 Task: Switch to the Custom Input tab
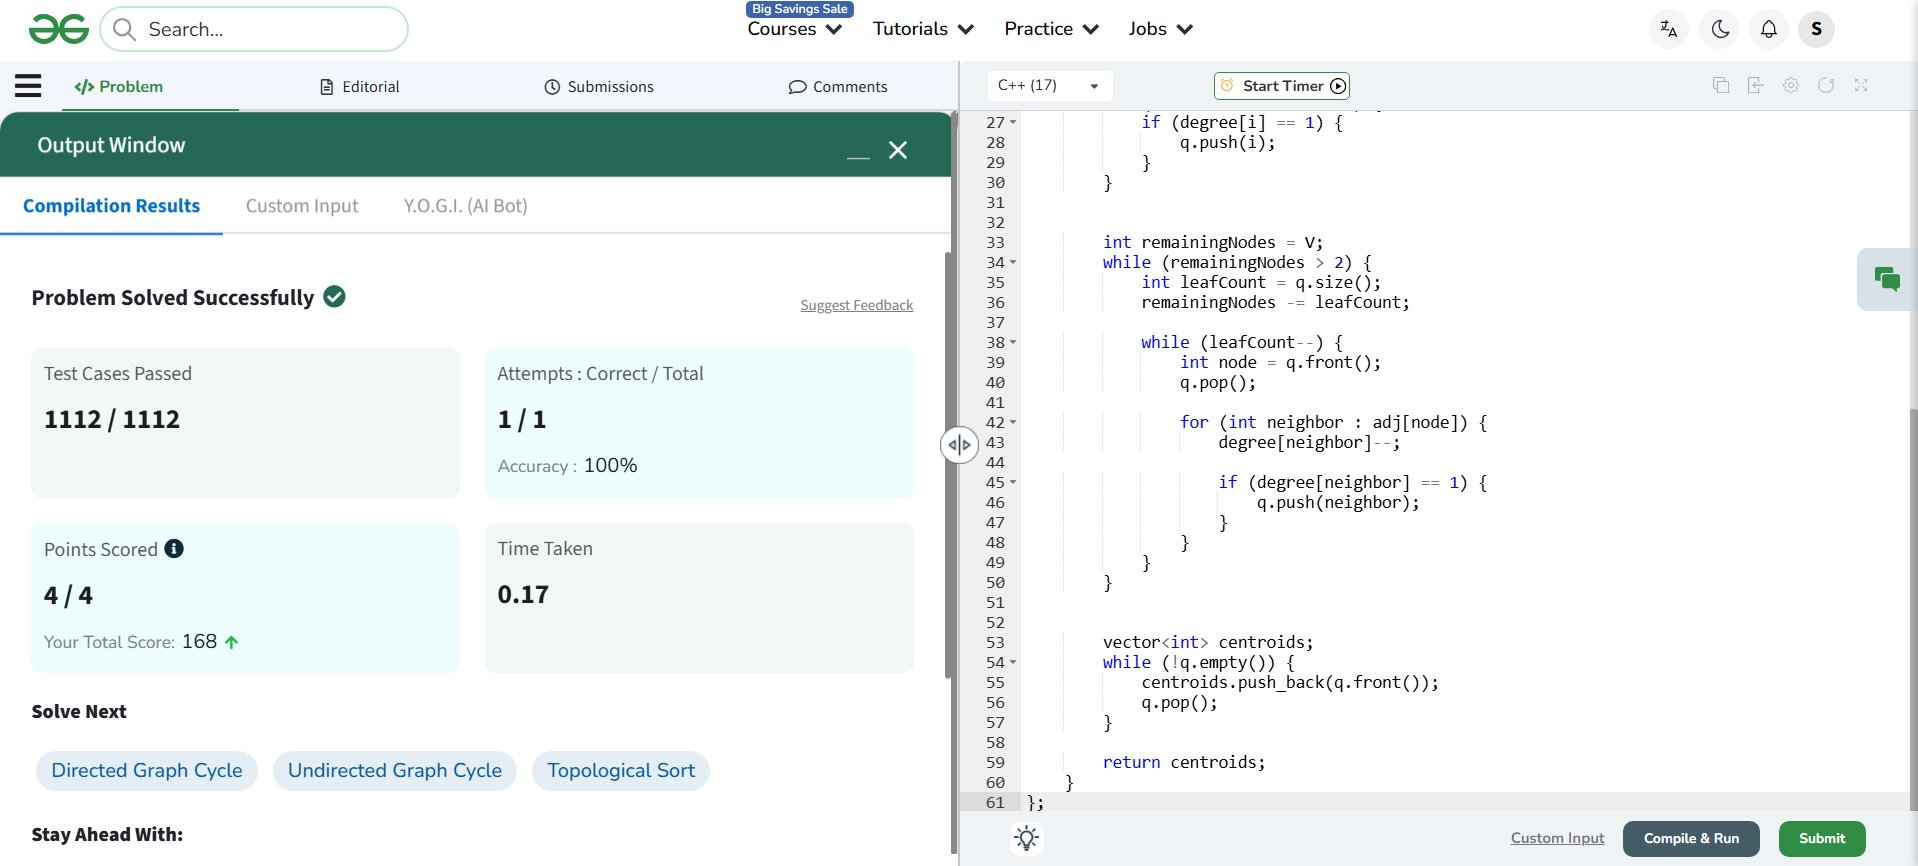(302, 206)
